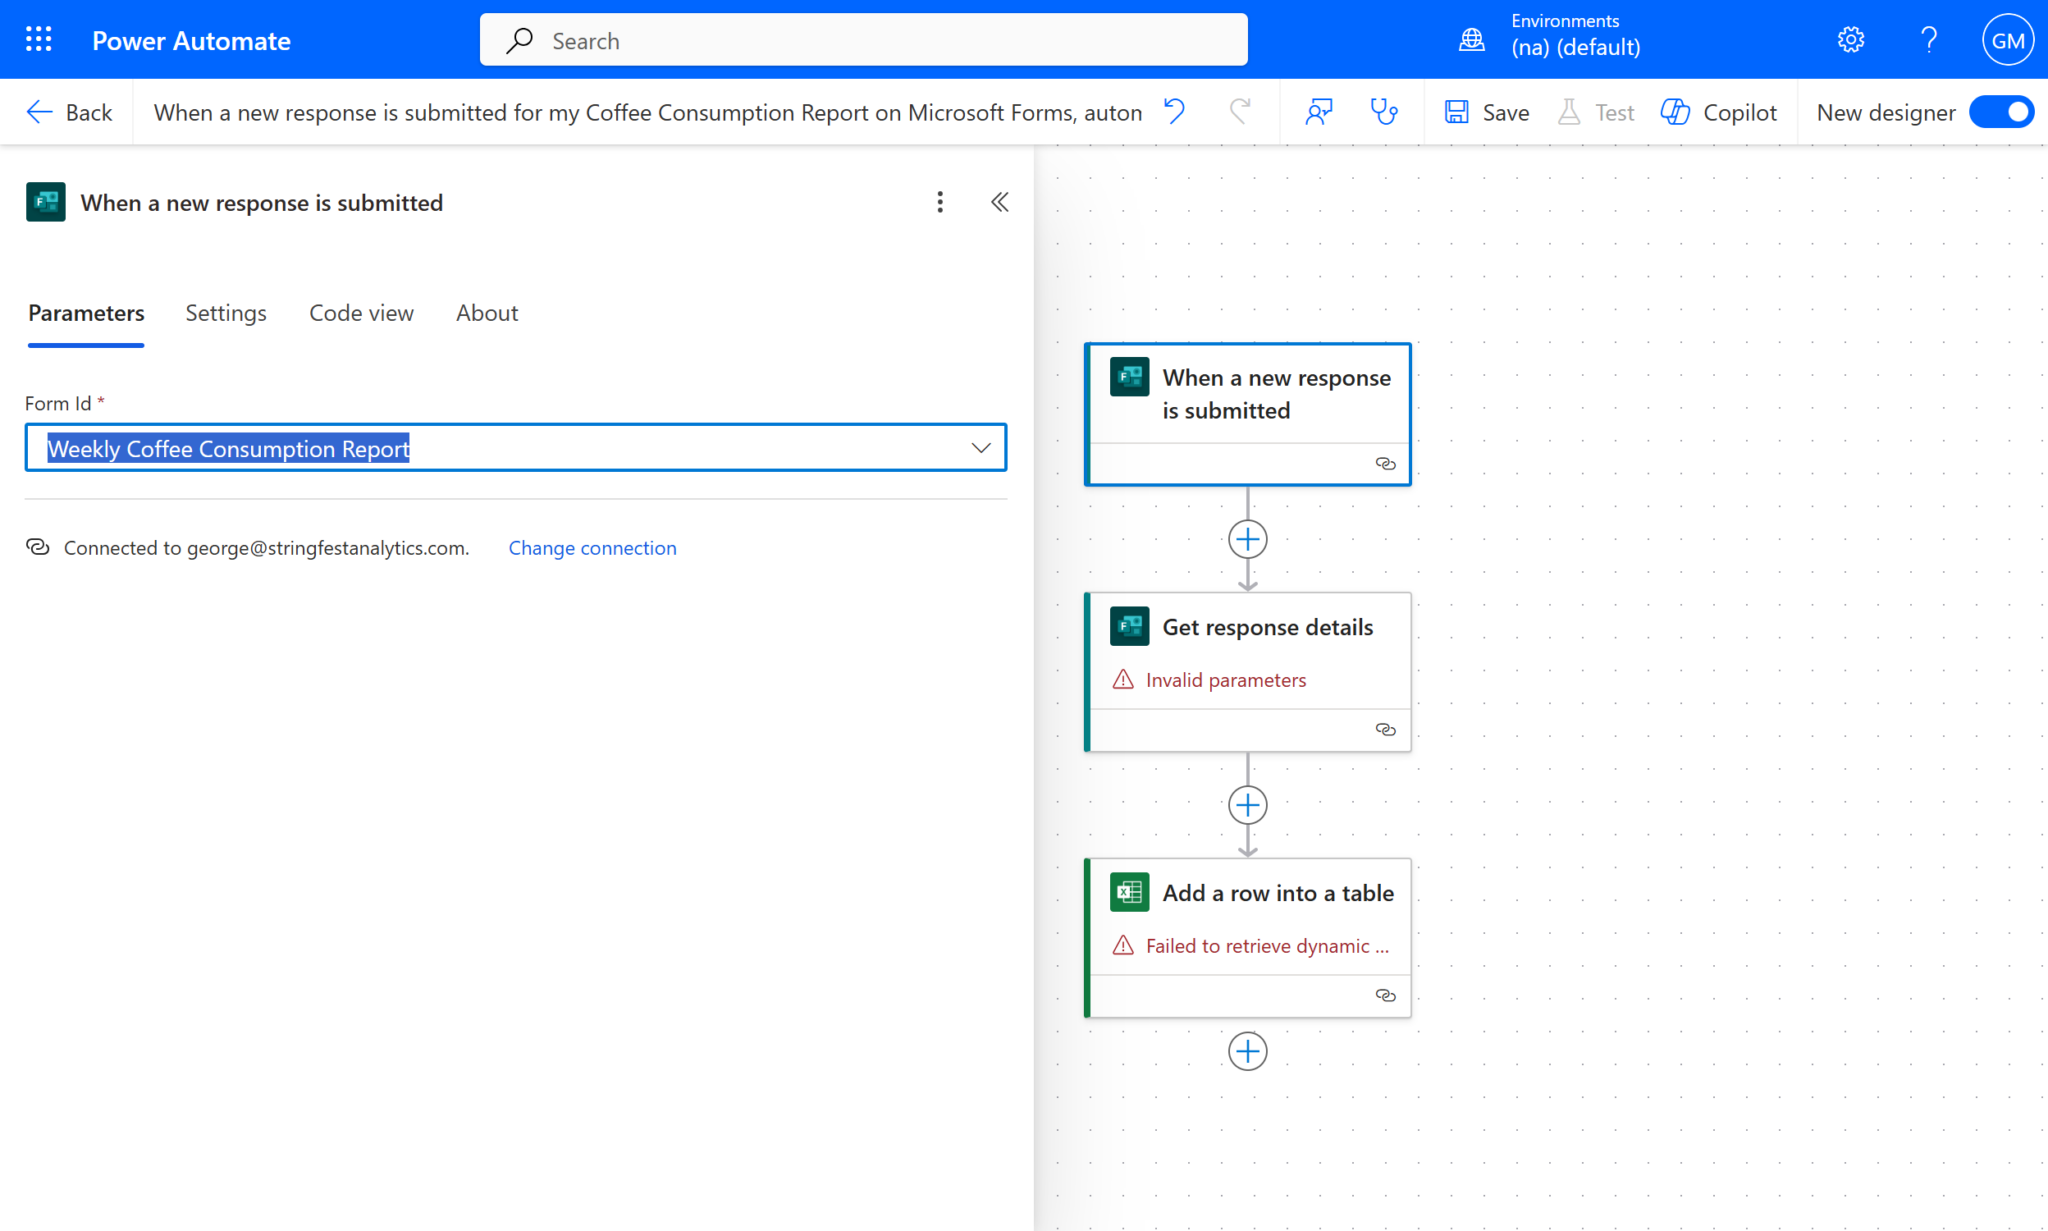2048x1231 pixels.
Task: Expand the Form Id dropdown chevron
Action: pyautogui.click(x=981, y=448)
